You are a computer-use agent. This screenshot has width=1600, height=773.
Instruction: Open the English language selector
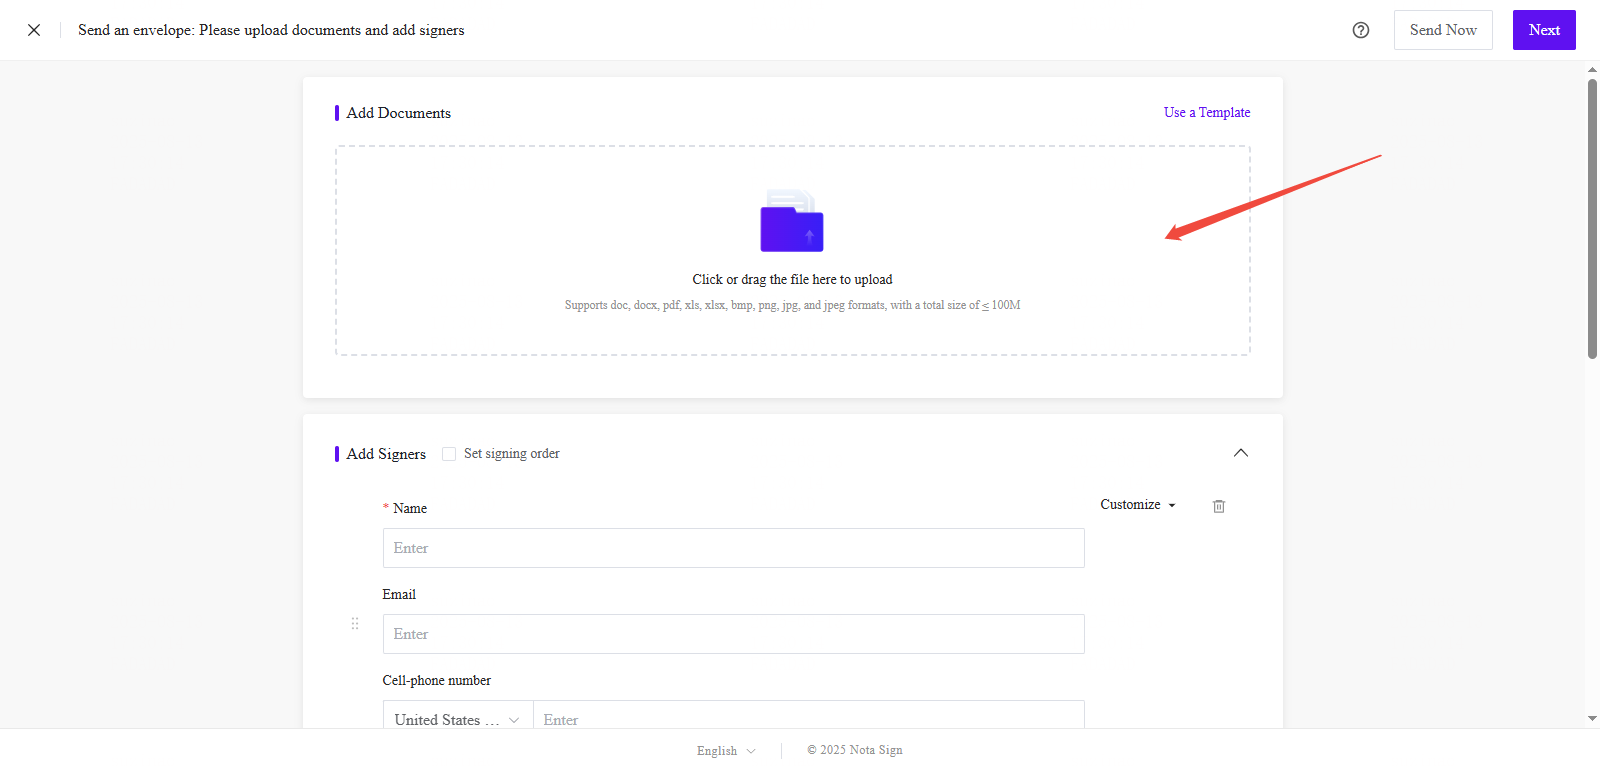(x=726, y=750)
